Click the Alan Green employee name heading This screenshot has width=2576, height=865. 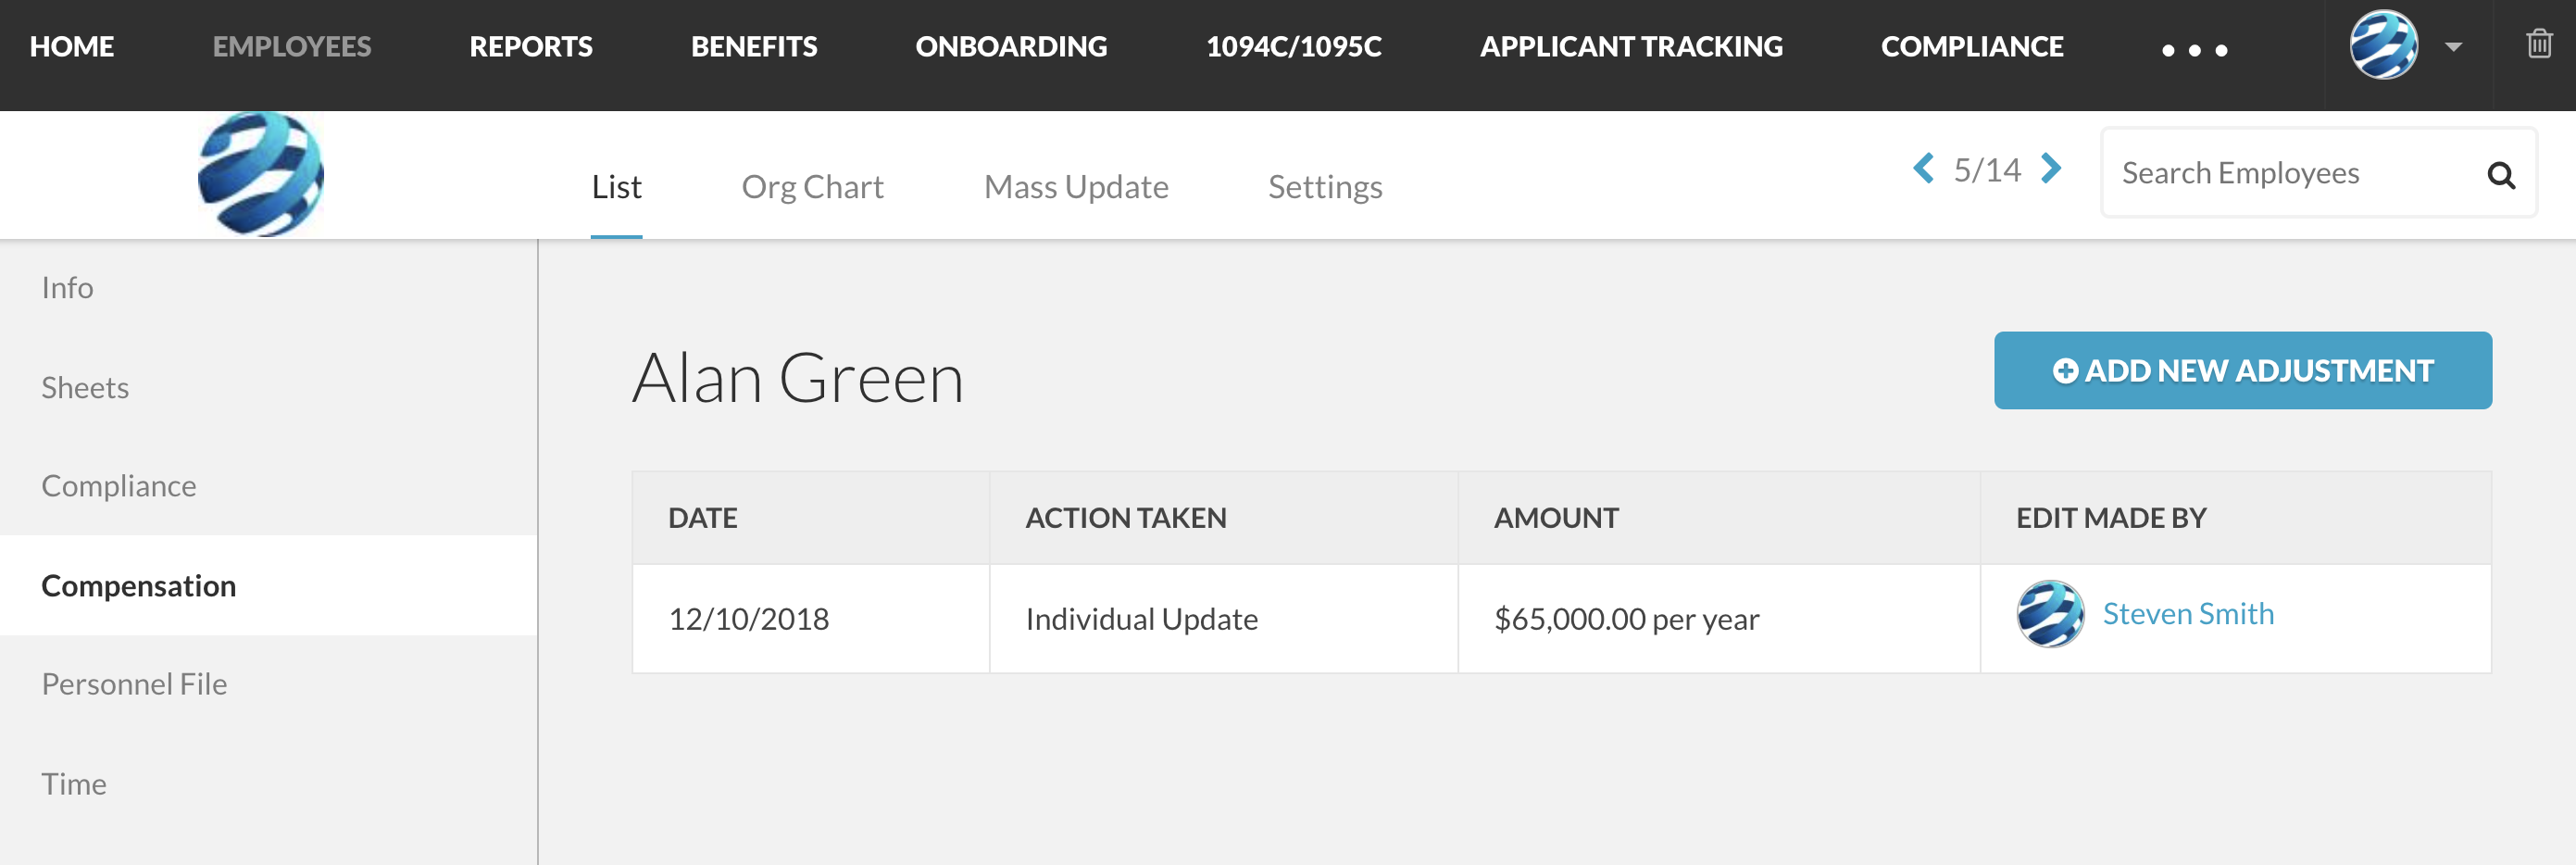[798, 379]
